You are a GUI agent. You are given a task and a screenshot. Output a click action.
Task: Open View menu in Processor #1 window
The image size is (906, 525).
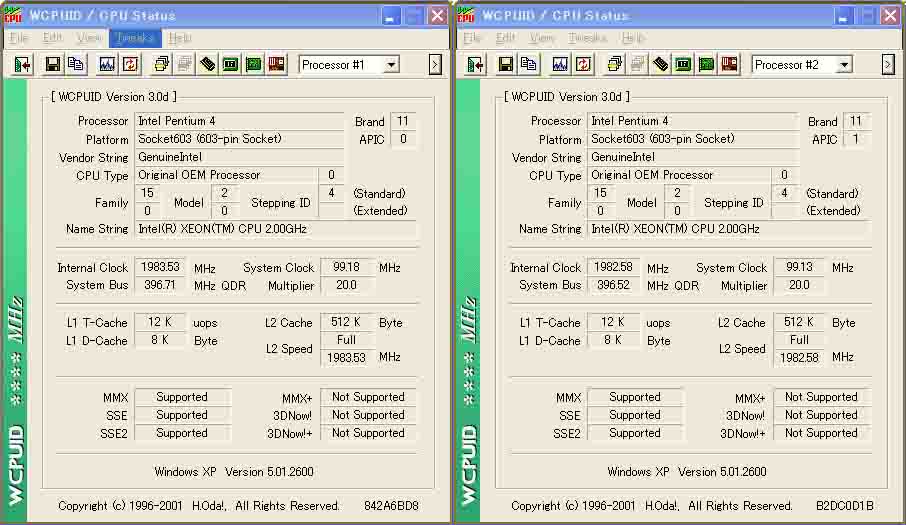pos(89,38)
